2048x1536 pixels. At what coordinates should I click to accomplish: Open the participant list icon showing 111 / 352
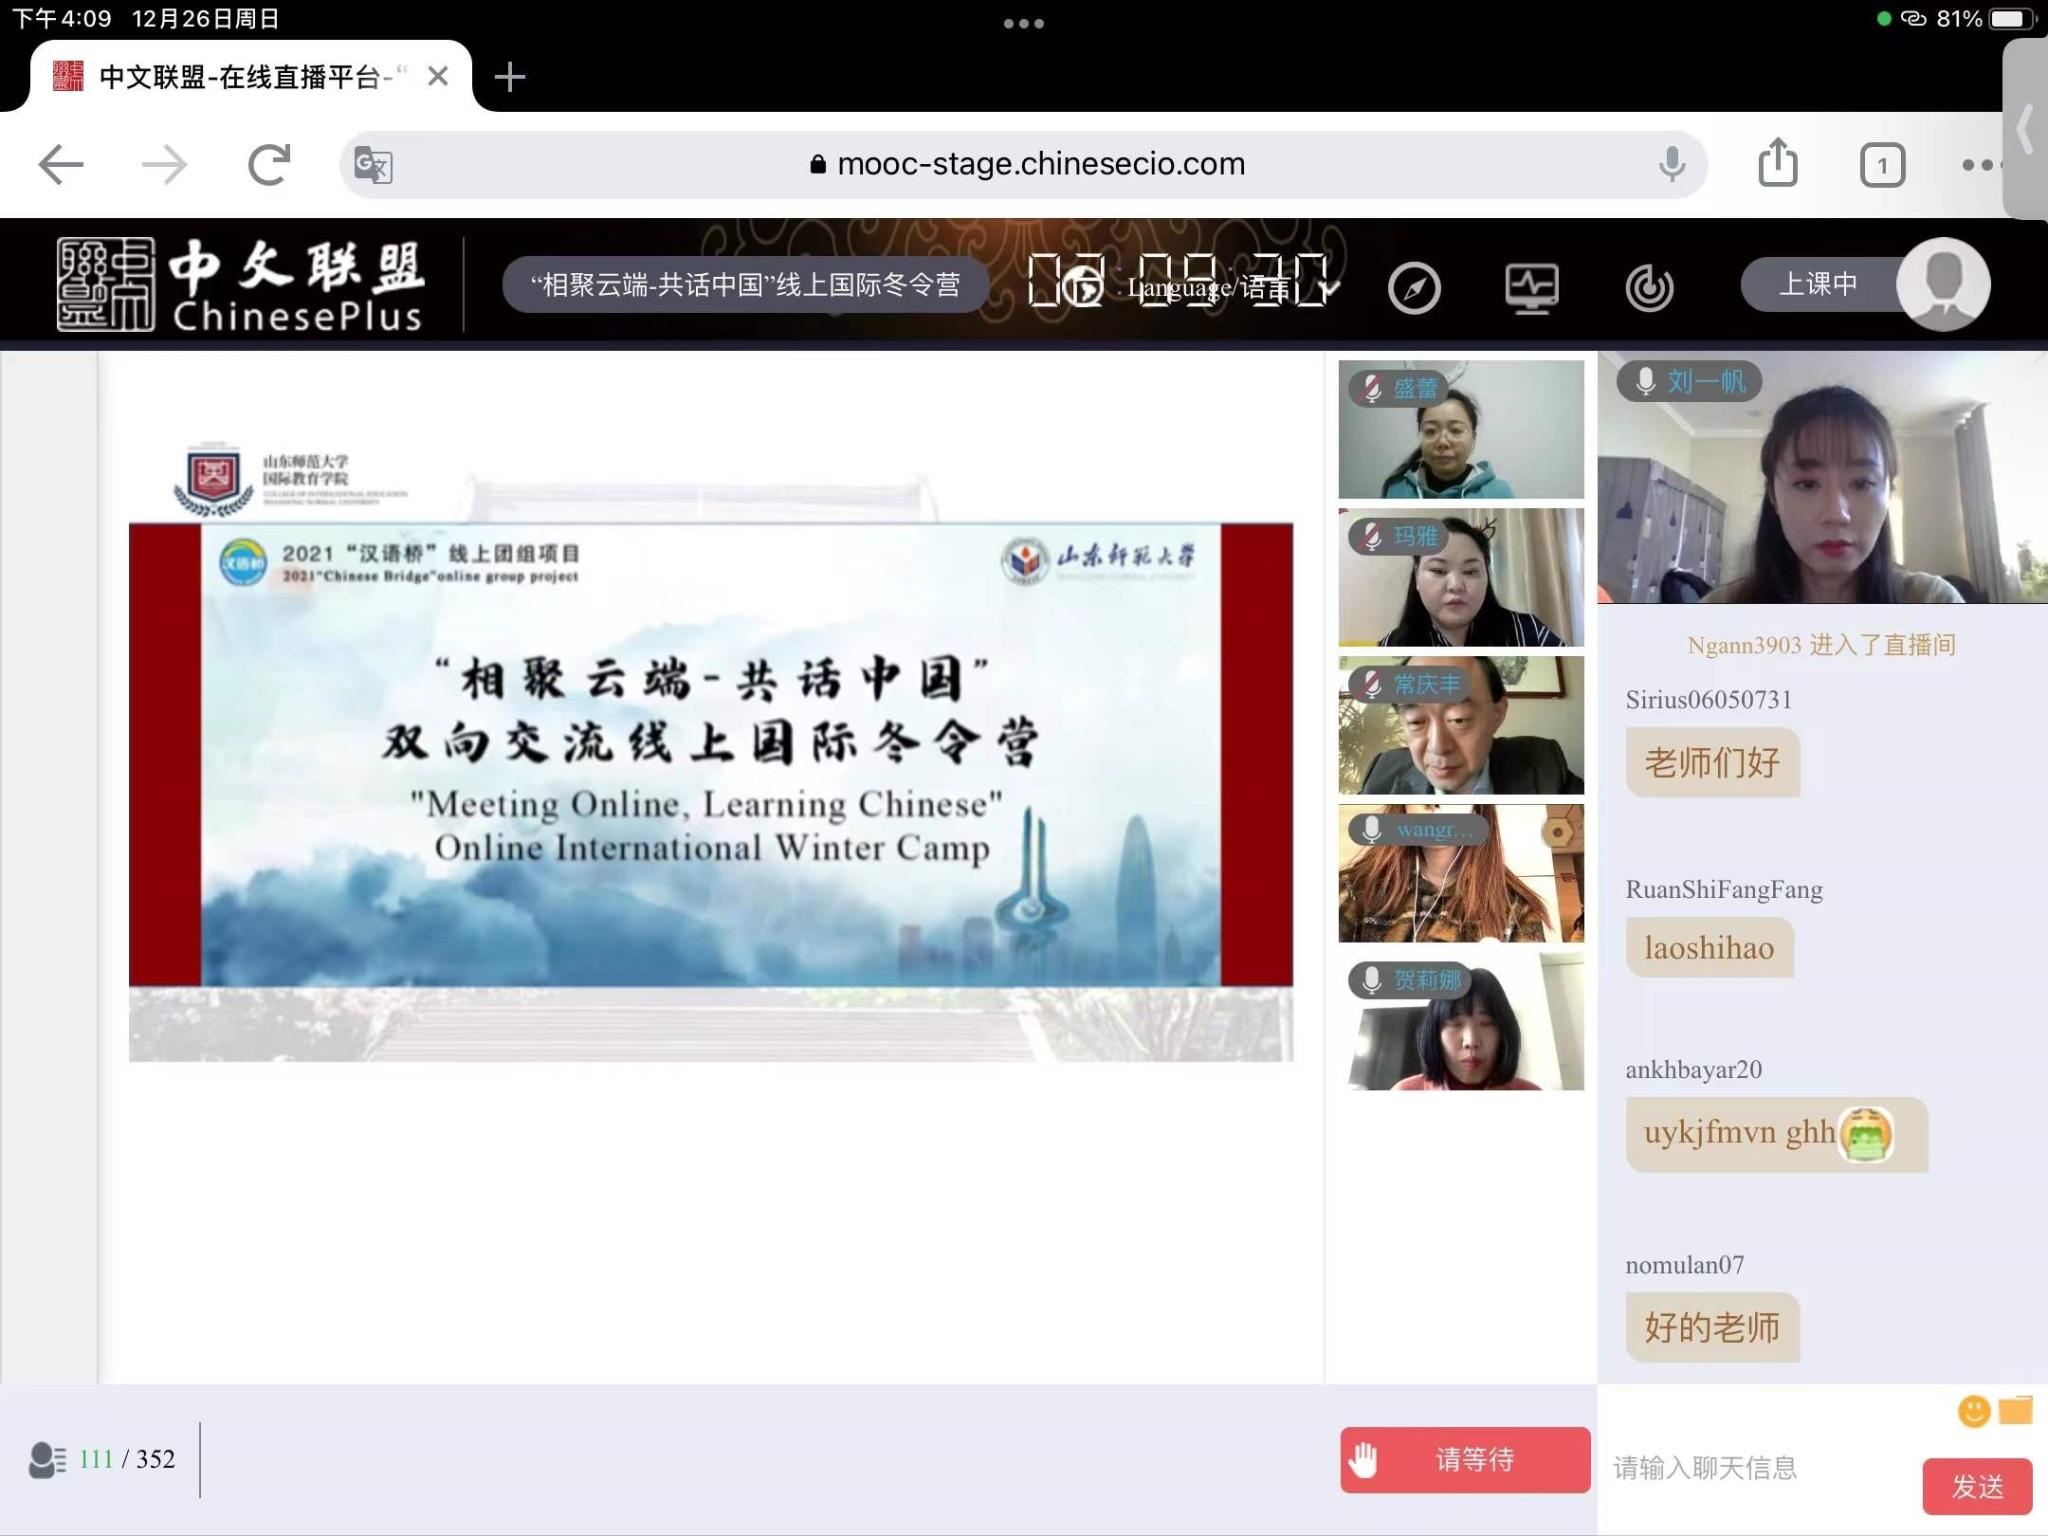(47, 1460)
